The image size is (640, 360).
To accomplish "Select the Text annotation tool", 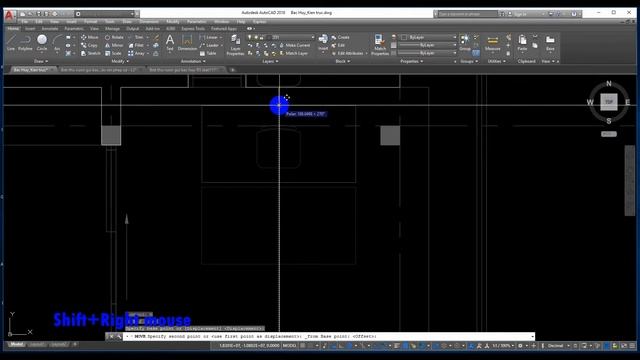I will (x=170, y=43).
